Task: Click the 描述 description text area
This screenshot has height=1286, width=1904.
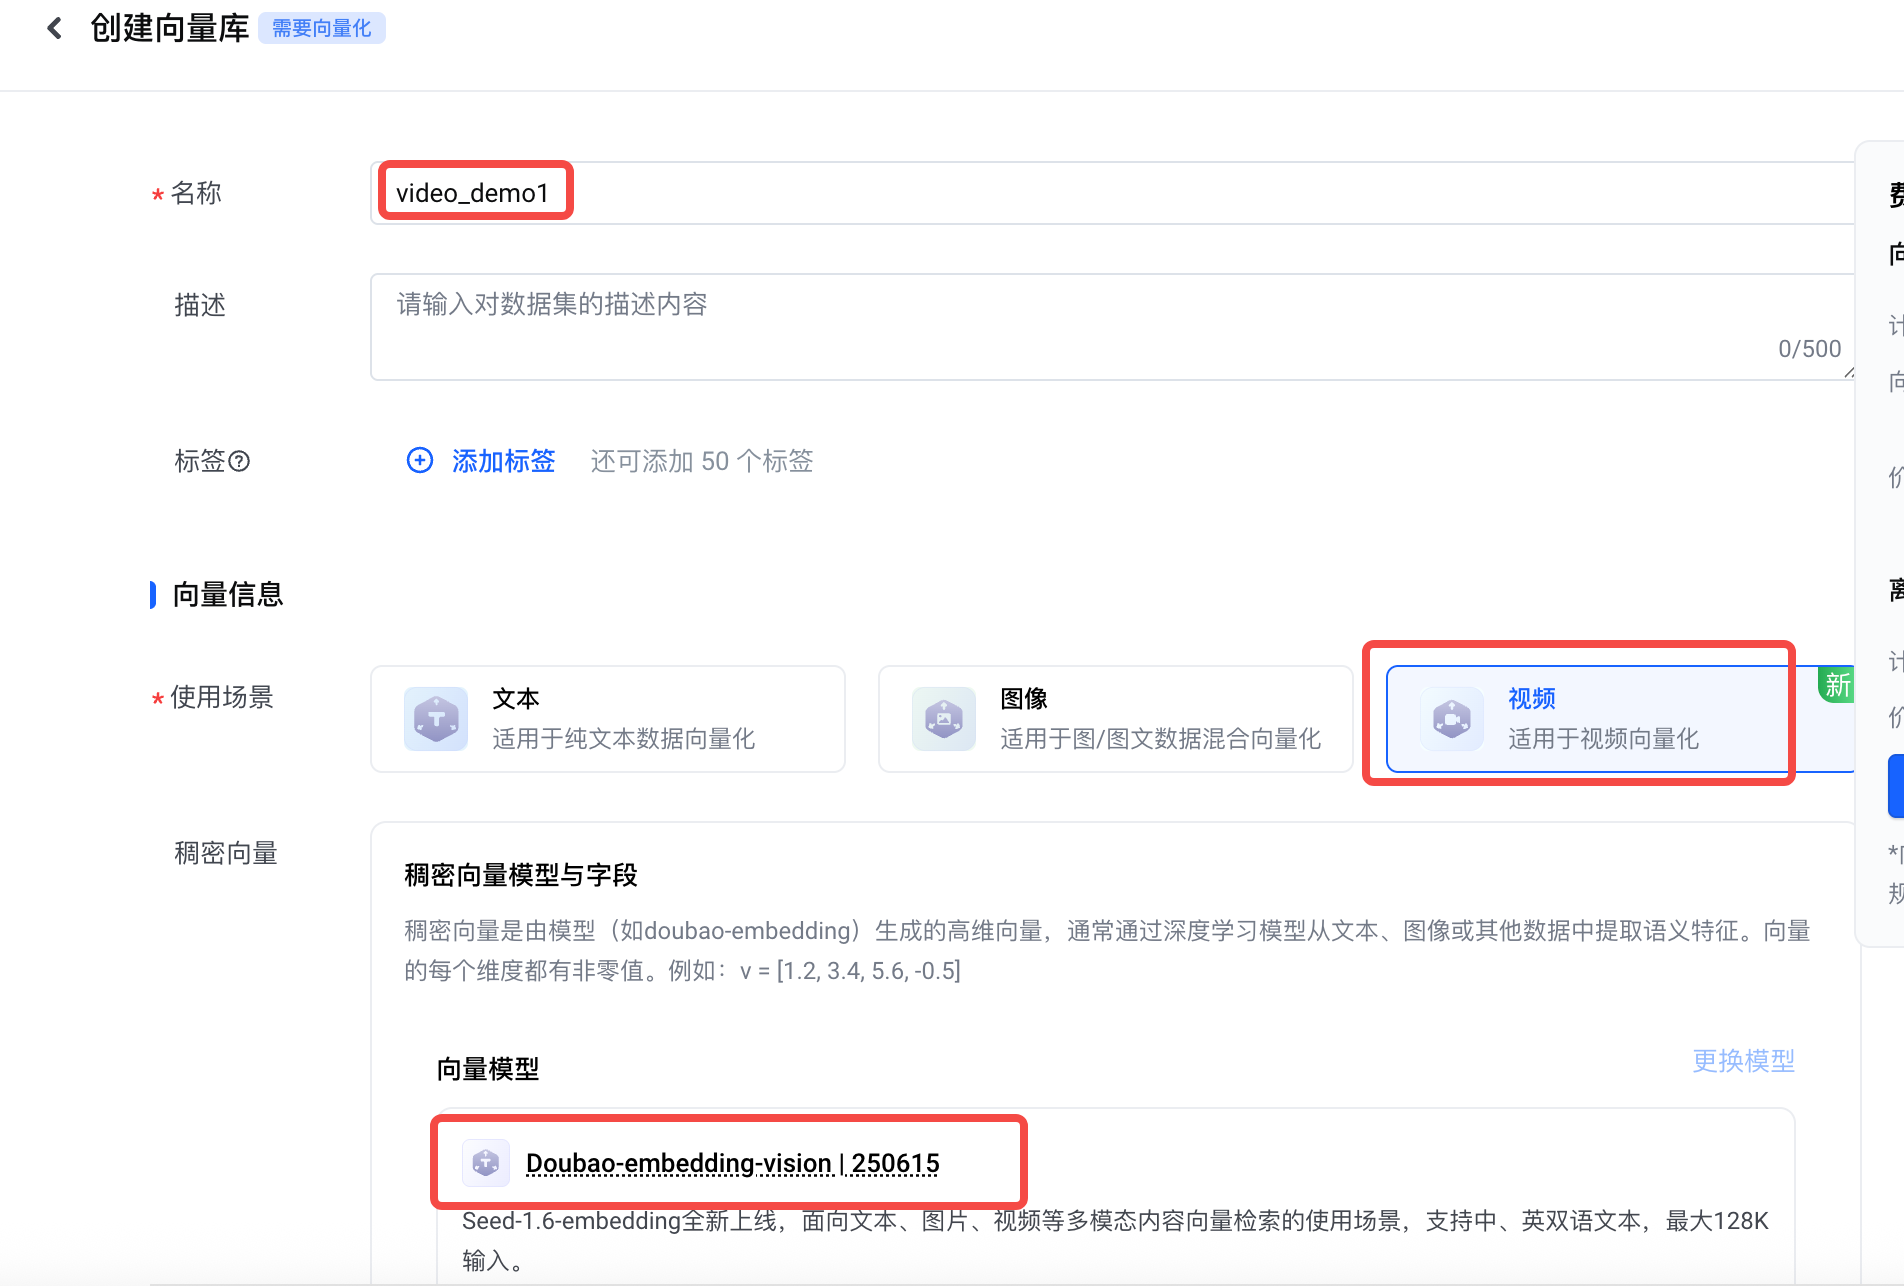Action: point(1112,327)
